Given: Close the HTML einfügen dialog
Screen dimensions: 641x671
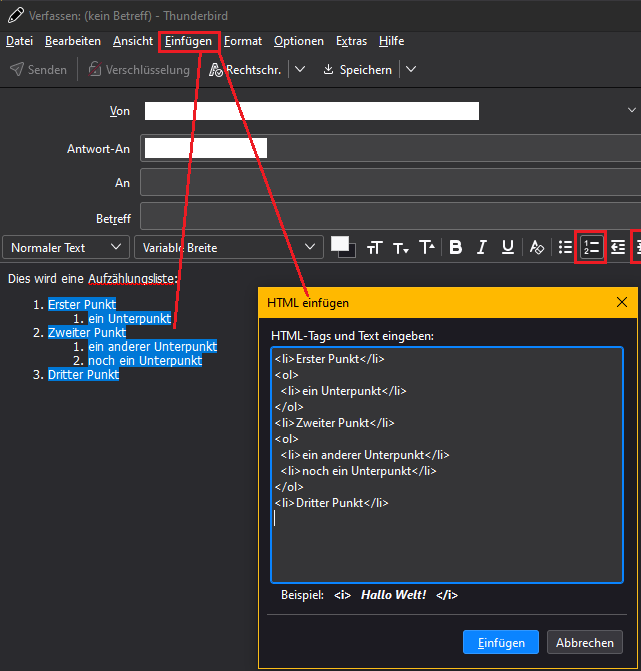Looking at the screenshot, I should click(622, 302).
